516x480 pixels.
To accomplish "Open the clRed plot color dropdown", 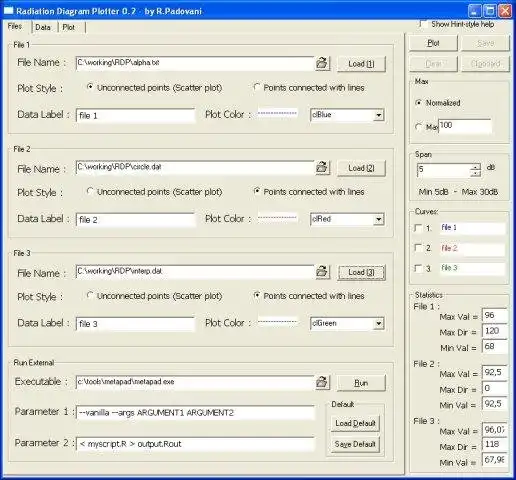I will [x=379, y=219].
